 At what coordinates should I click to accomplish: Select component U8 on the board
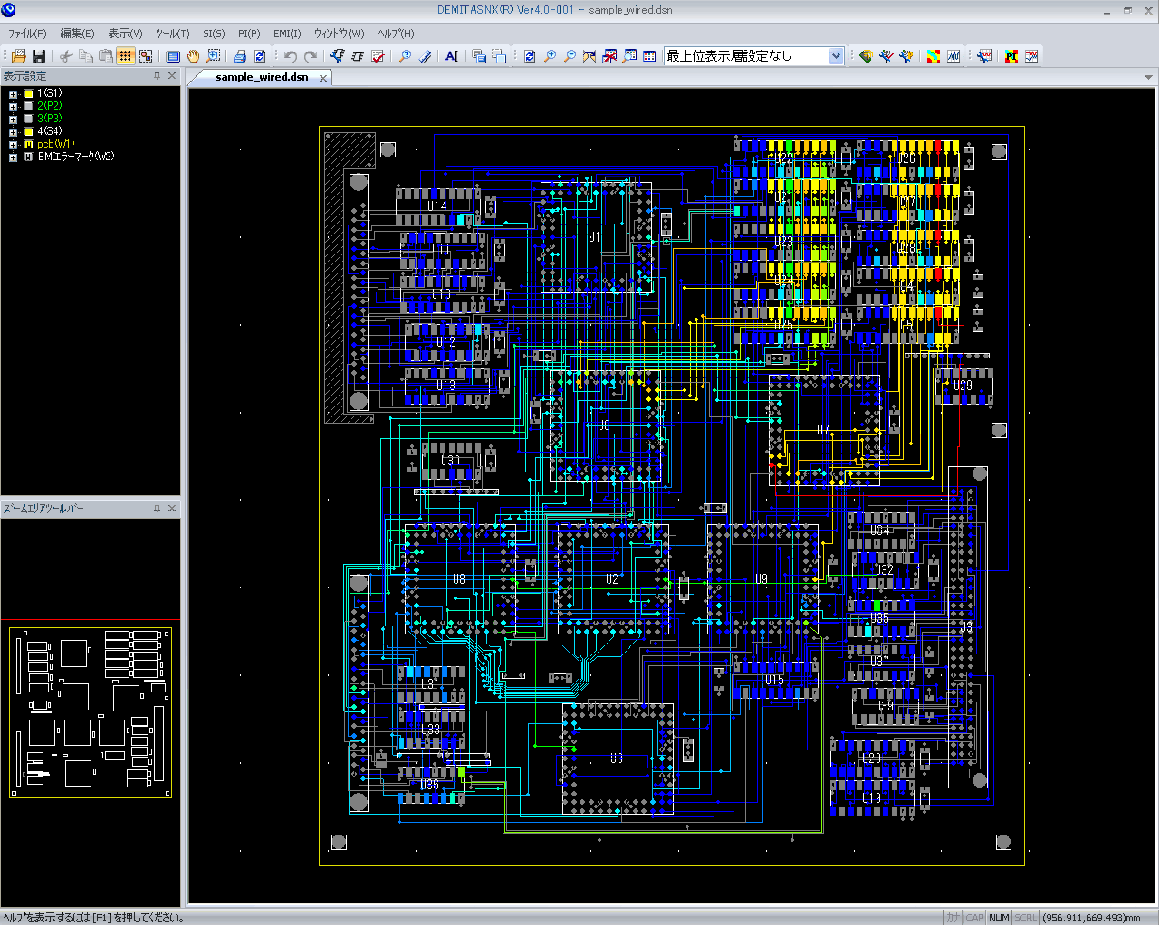click(459, 579)
